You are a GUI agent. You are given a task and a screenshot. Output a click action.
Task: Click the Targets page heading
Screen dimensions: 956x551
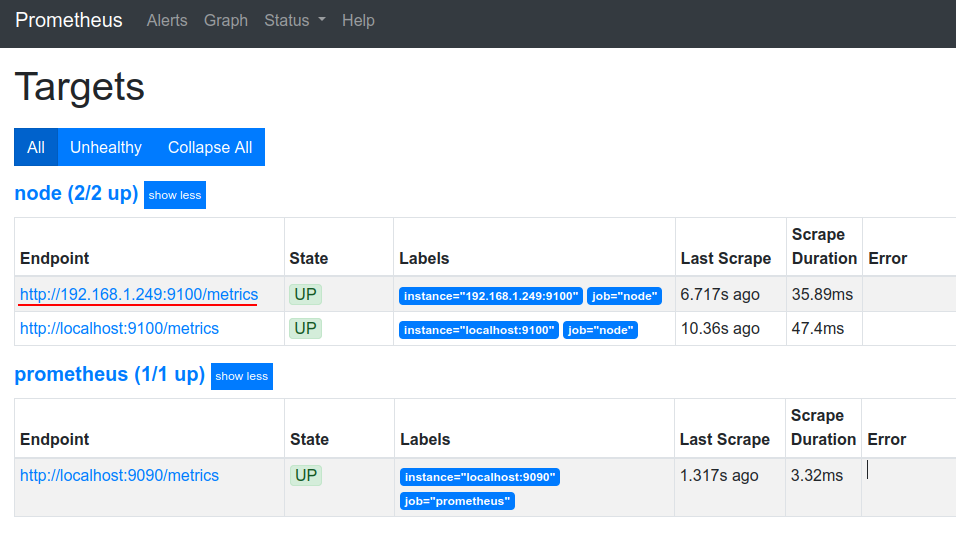pyautogui.click(x=79, y=87)
